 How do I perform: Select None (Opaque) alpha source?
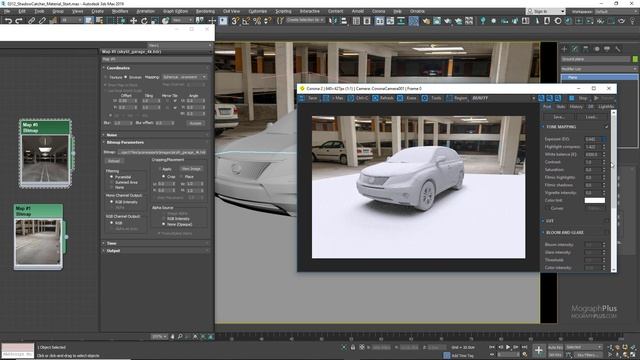point(164,224)
